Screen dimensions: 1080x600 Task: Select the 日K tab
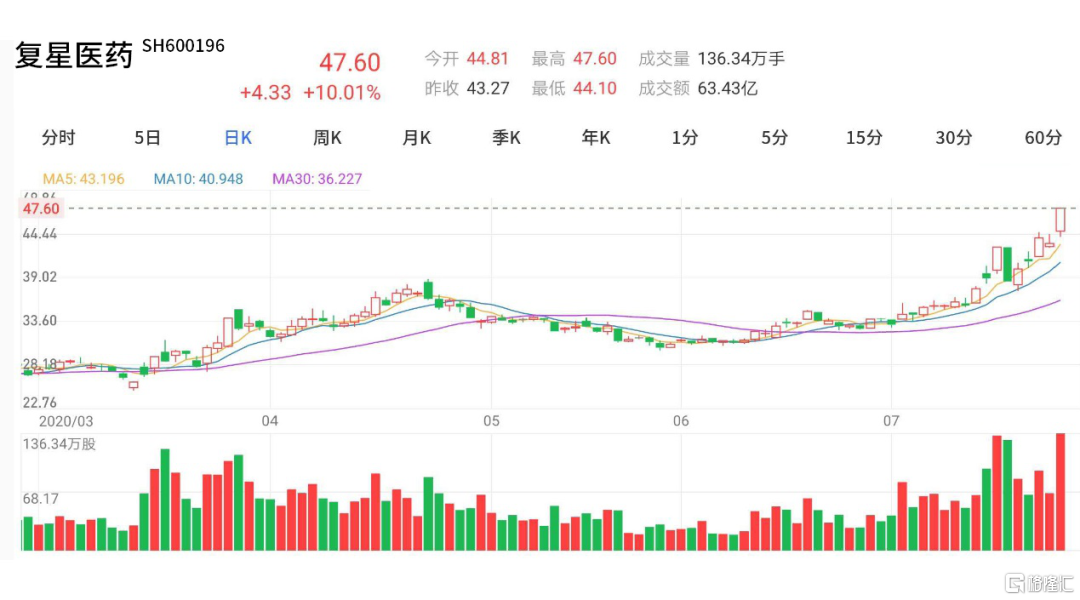pos(238,138)
